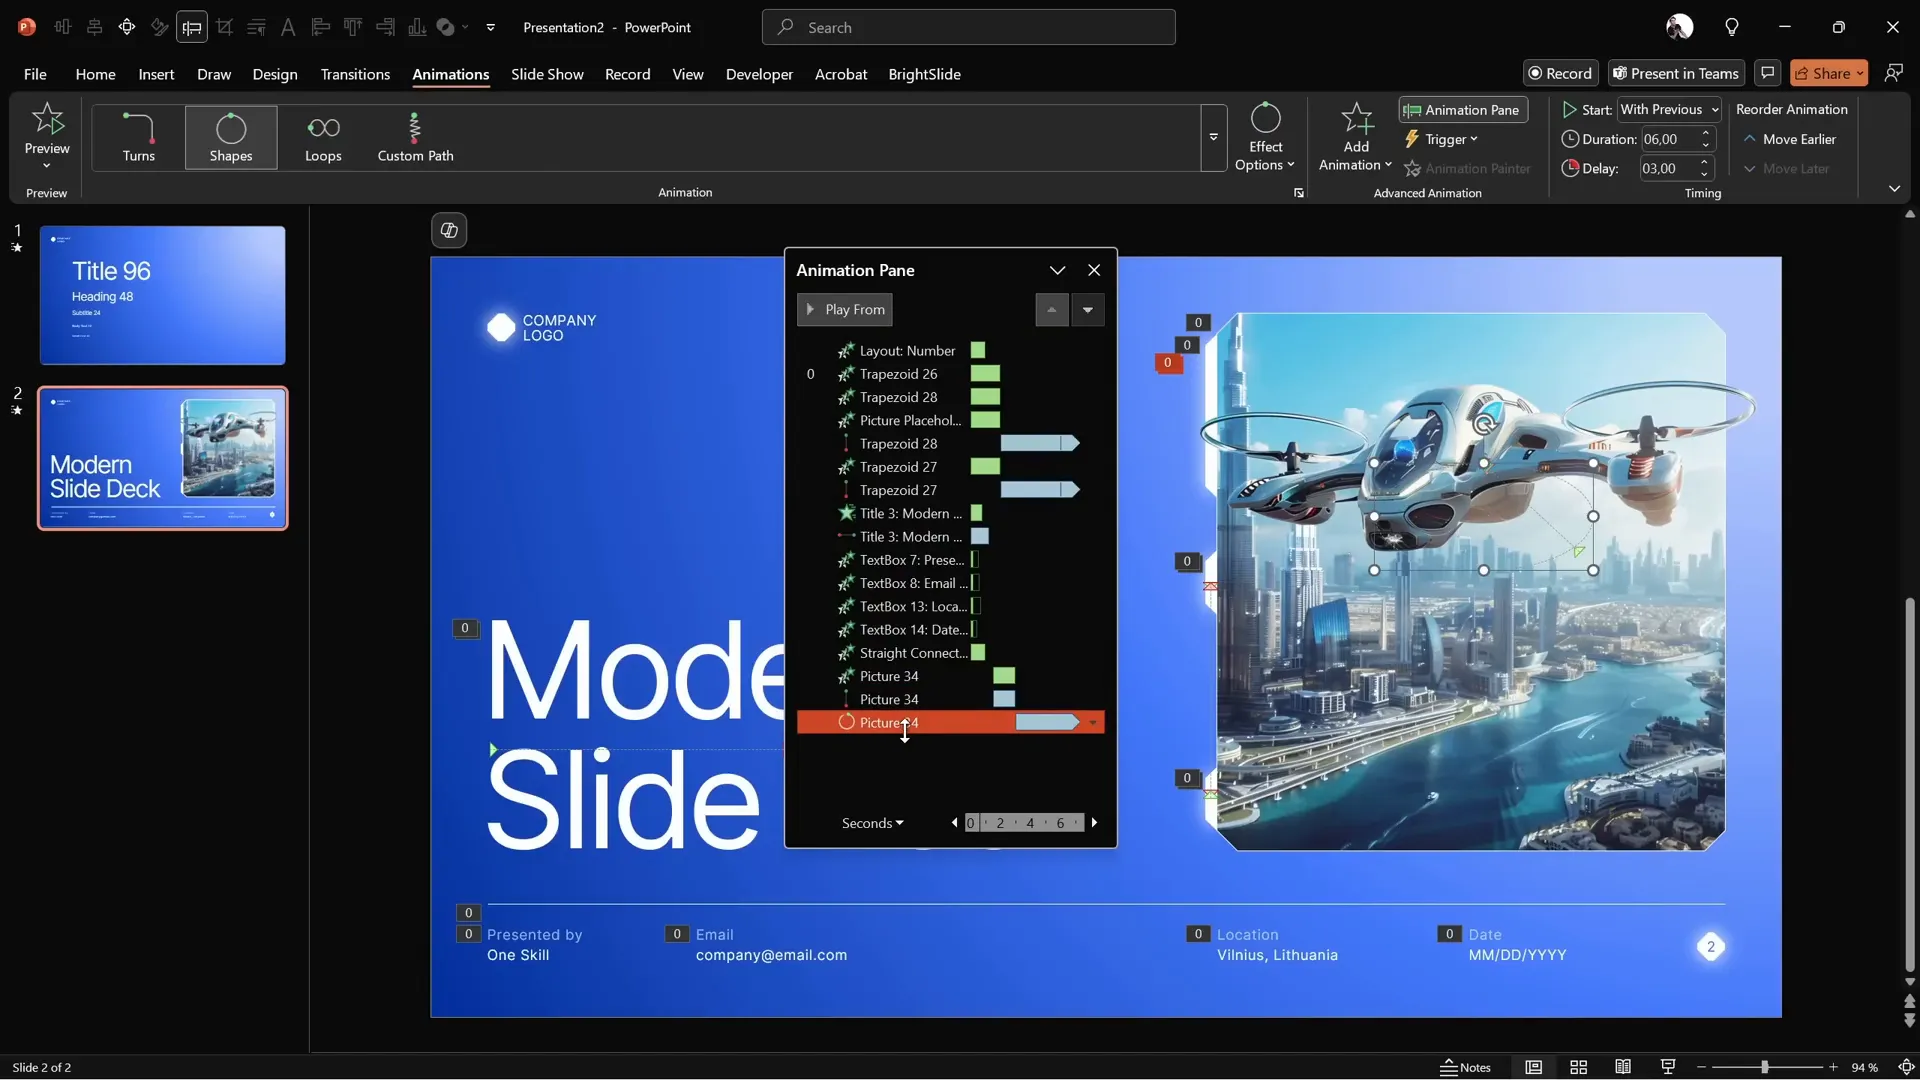This screenshot has height=1080, width=1920.
Task: Click the Play From button
Action: pyautogui.click(x=844, y=309)
